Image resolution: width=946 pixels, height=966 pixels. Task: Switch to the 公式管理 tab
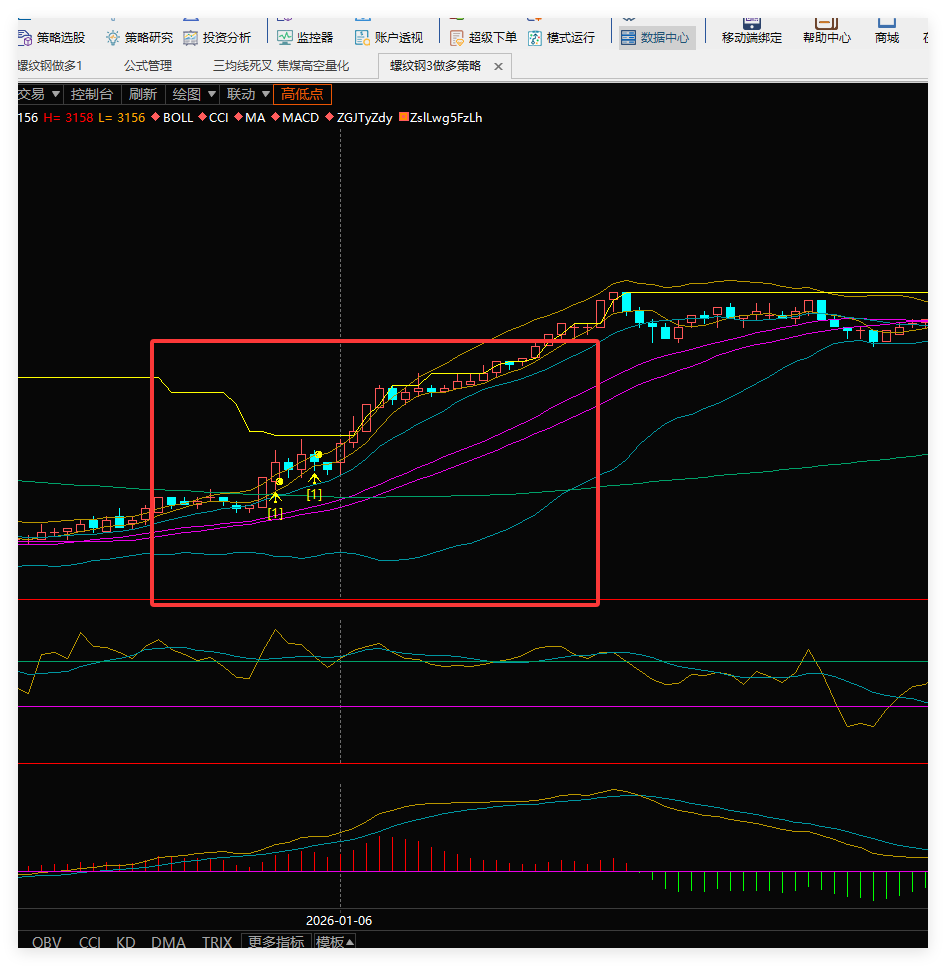click(147, 66)
